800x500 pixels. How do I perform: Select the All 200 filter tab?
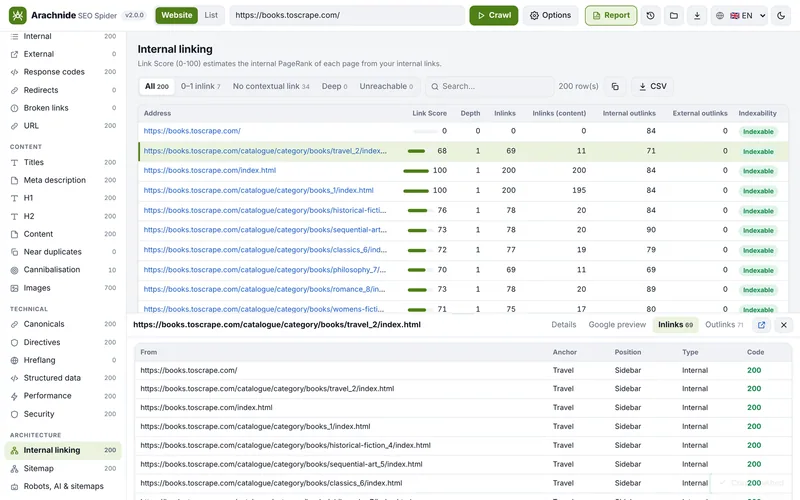[157, 86]
